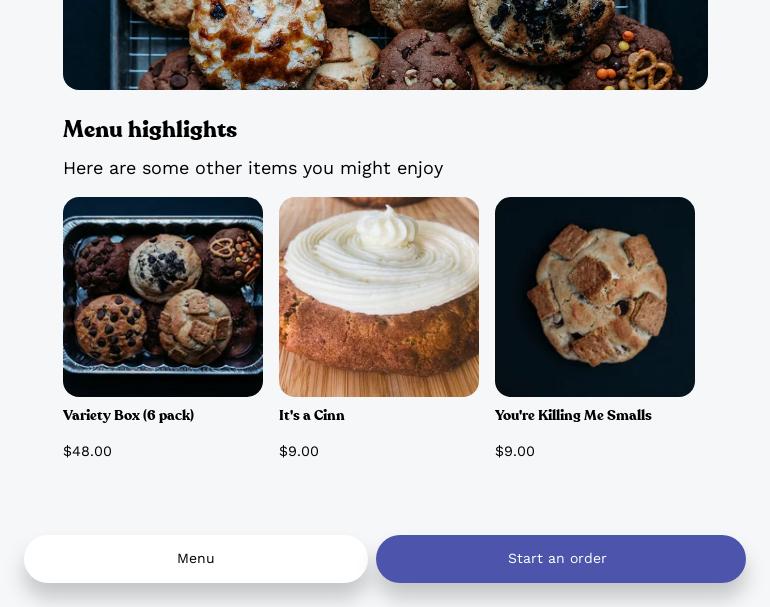Viewport: 770px width, 607px height.
Task: Click the $48.00 price label
Action: pyautogui.click(x=87, y=451)
